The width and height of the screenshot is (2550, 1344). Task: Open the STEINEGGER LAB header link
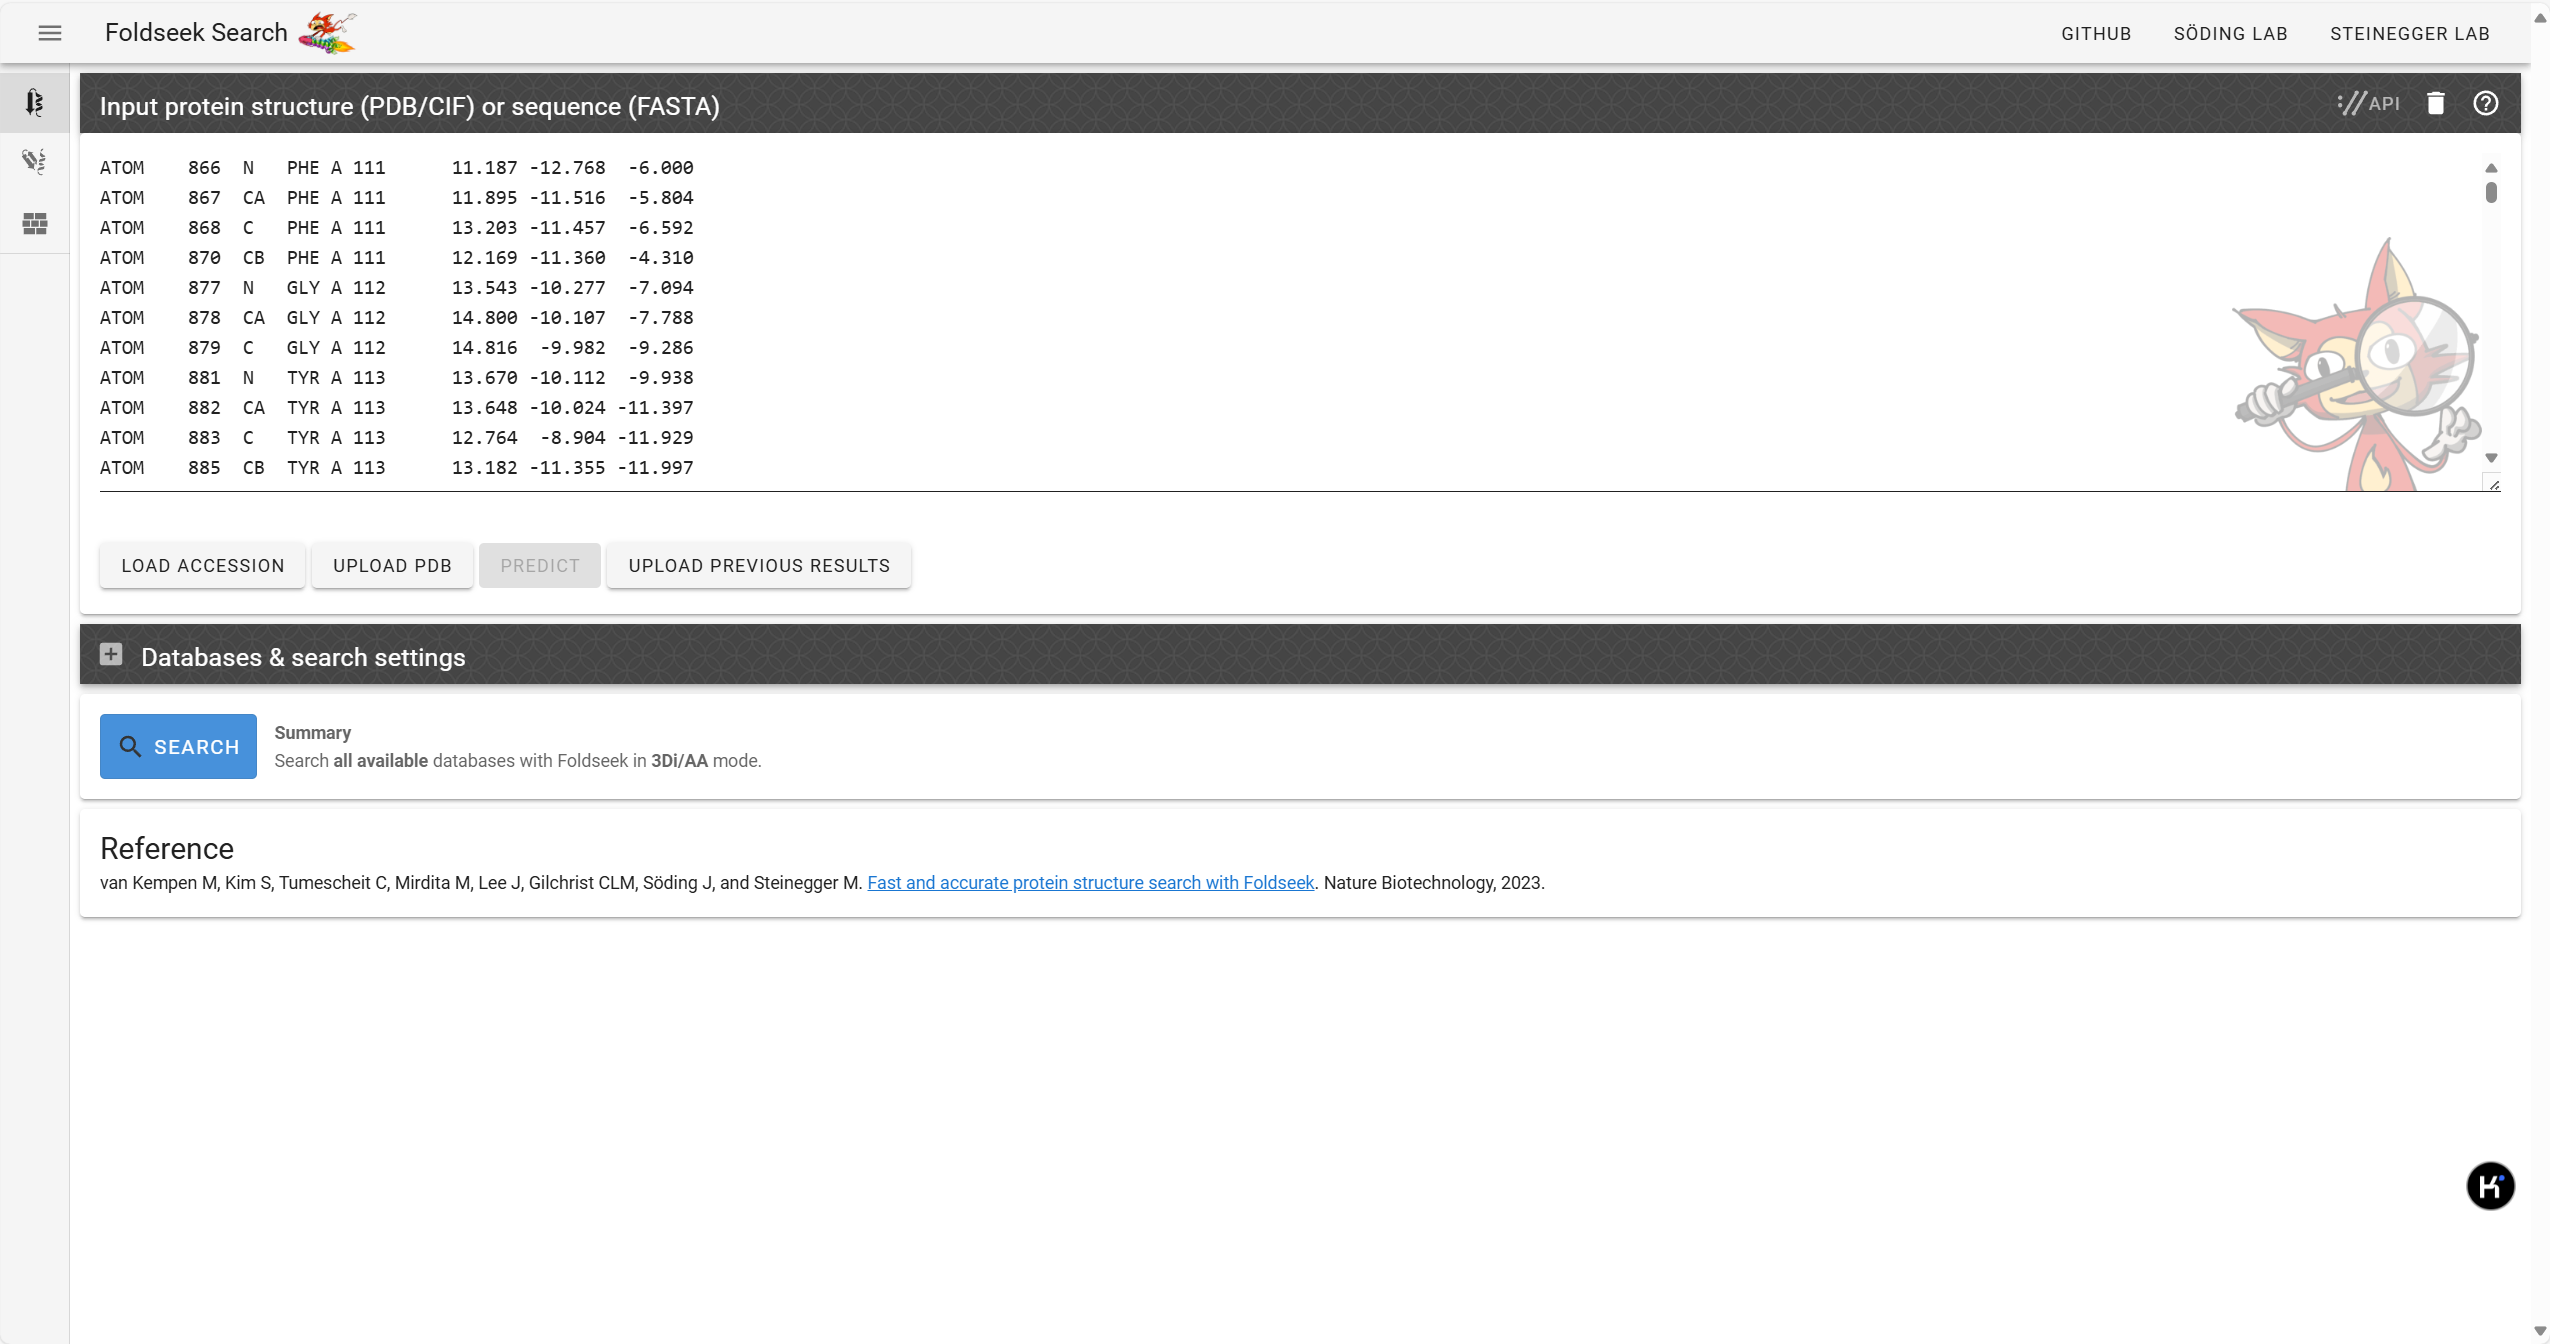(2409, 34)
